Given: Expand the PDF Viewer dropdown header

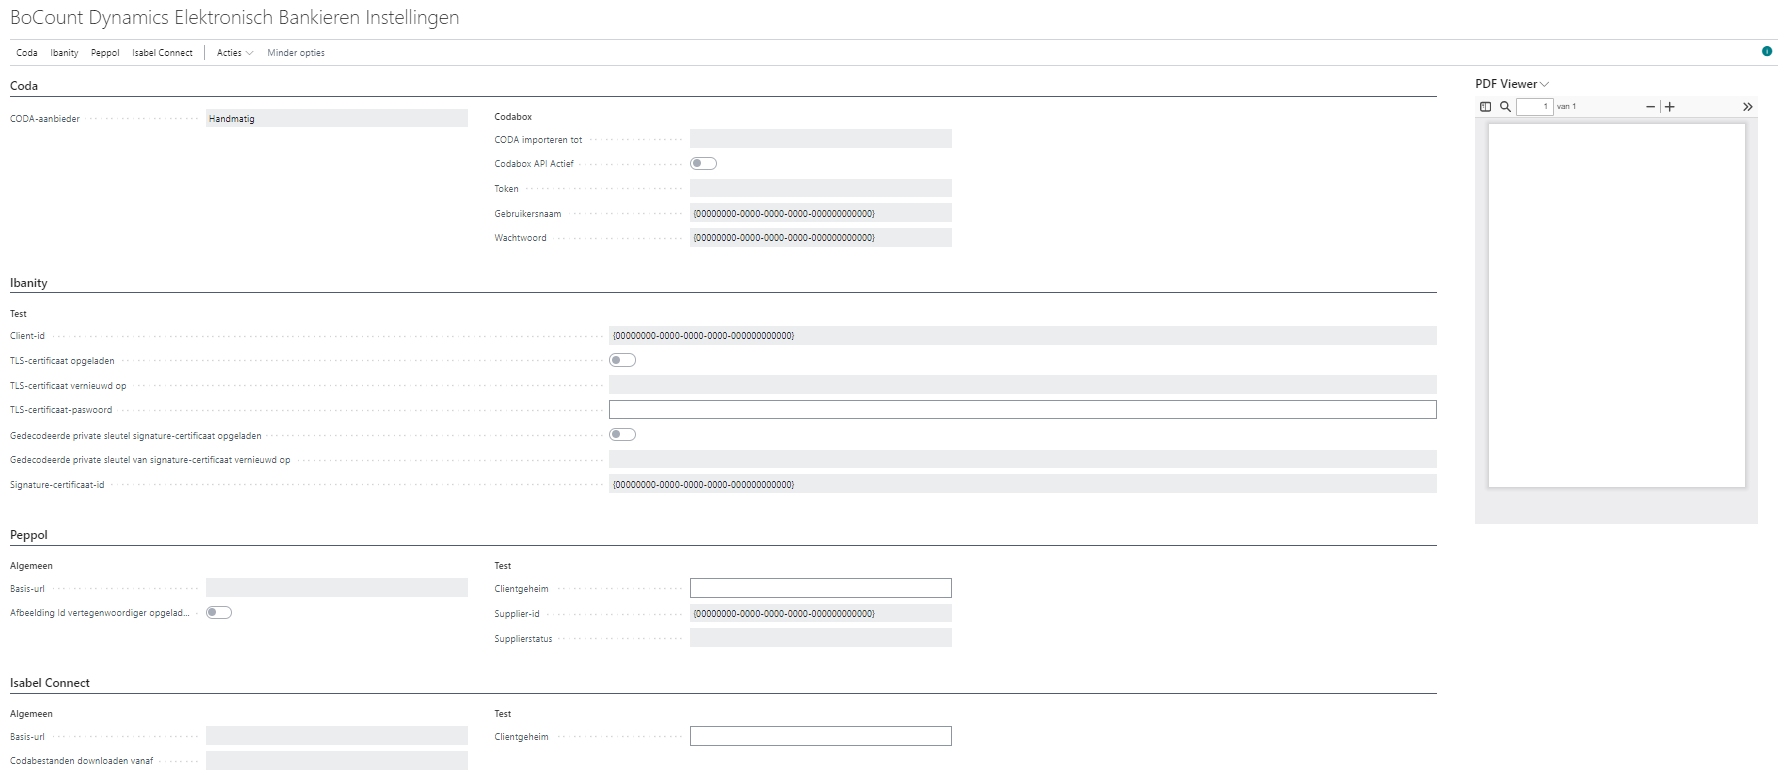Looking at the screenshot, I should pos(1511,84).
